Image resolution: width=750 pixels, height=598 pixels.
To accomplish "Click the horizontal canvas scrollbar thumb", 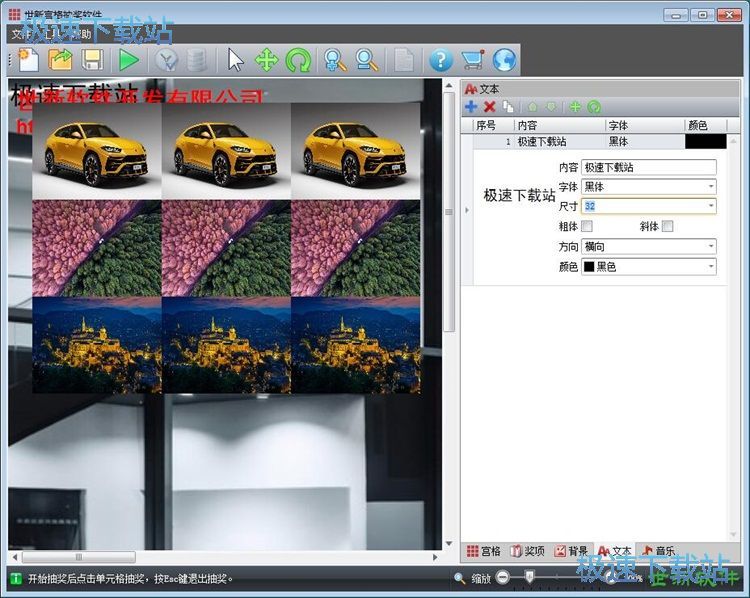I will point(79,557).
